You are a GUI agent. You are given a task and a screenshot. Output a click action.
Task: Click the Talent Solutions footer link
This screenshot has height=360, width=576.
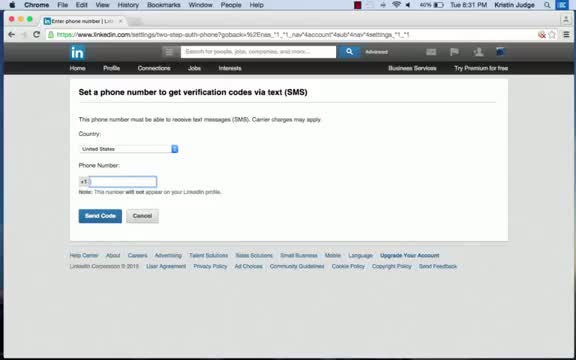(209, 255)
